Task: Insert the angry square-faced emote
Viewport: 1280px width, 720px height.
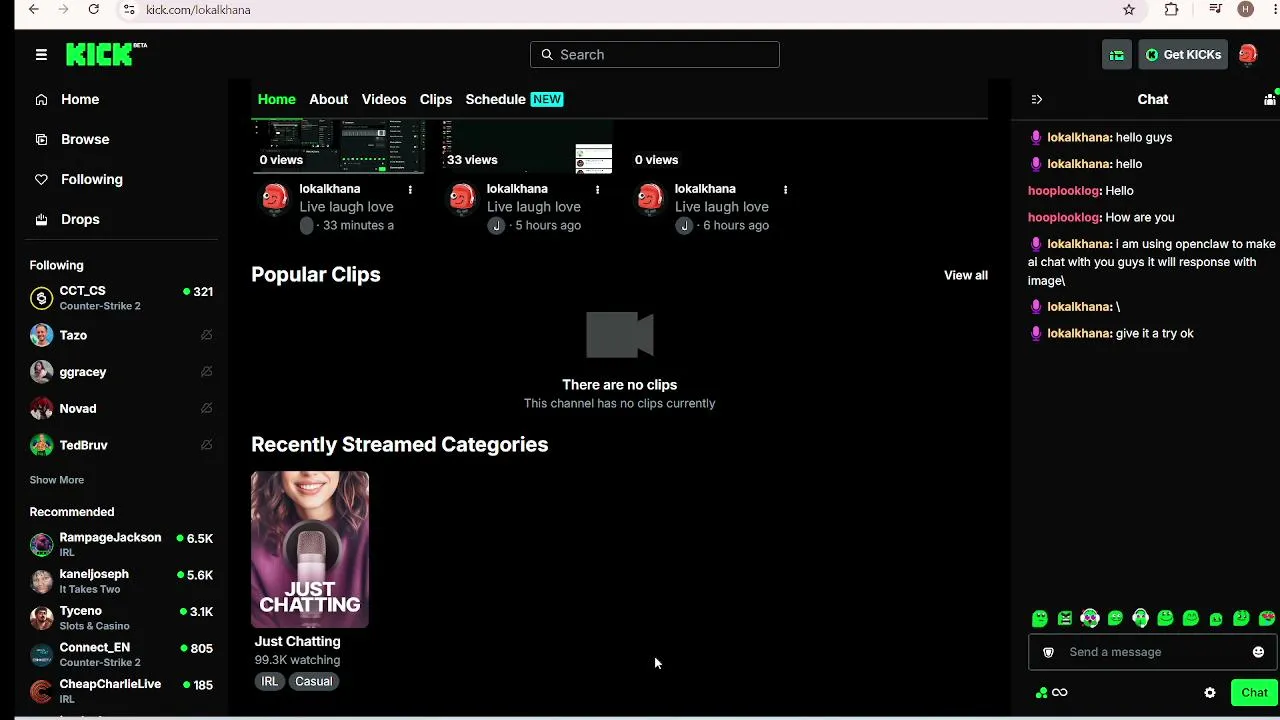Action: pos(1065,619)
